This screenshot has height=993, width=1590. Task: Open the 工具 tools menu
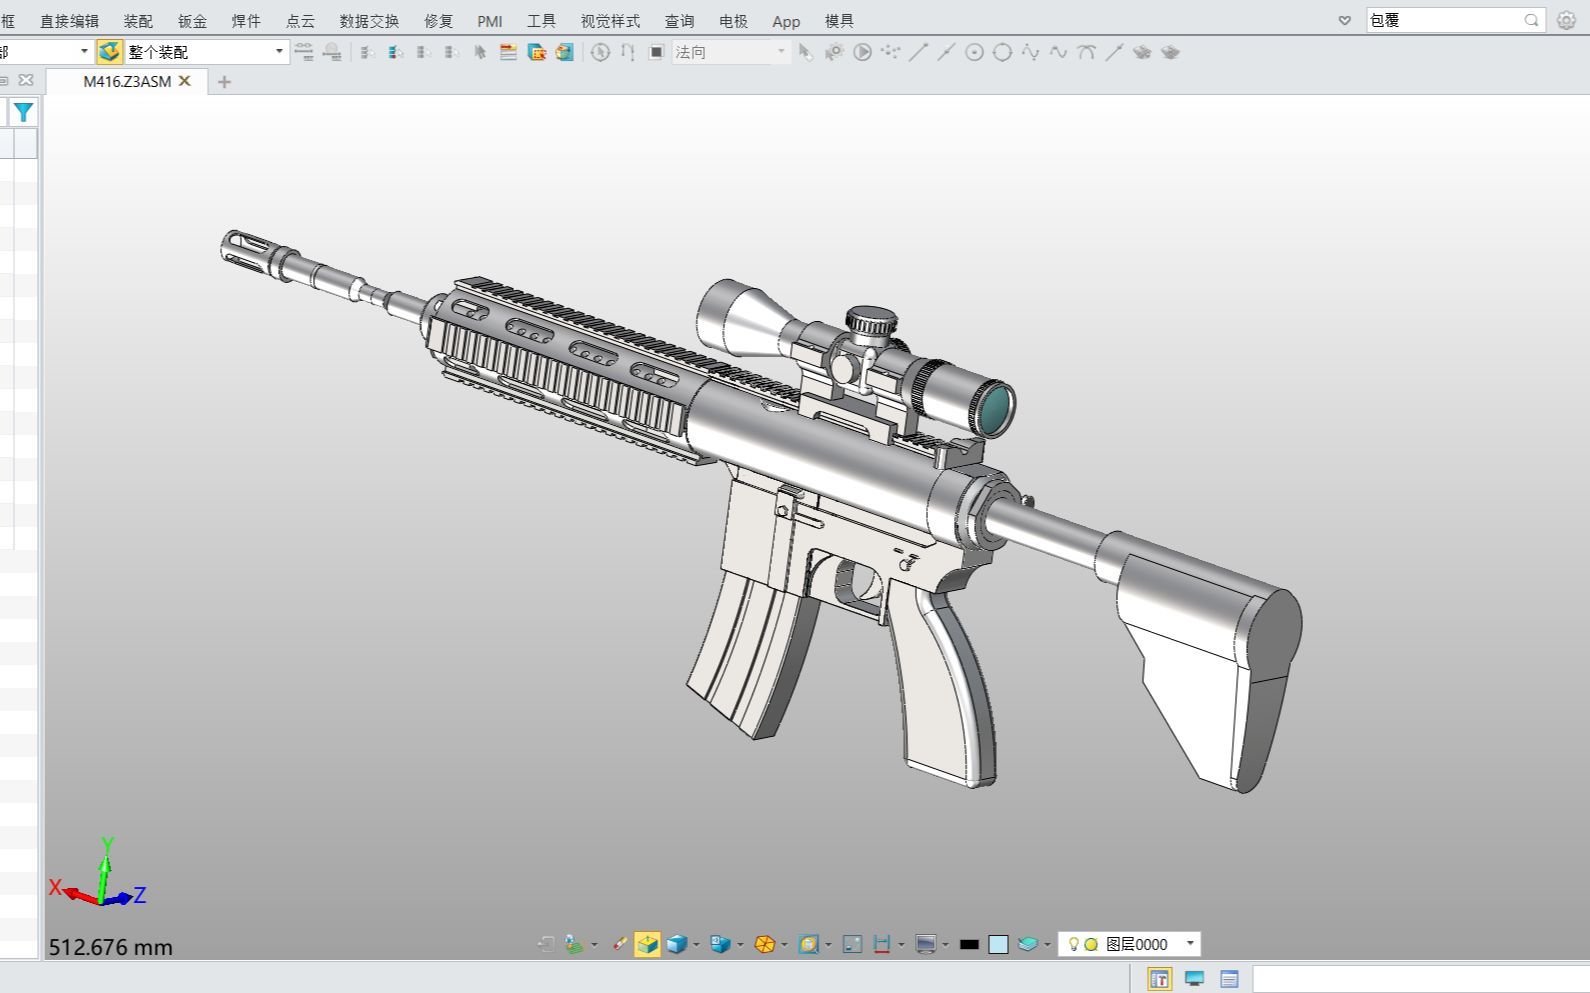[x=541, y=21]
